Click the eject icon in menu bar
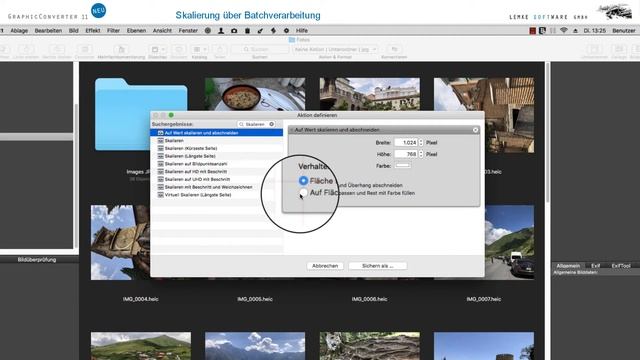The height and width of the screenshot is (360, 640). click(x=576, y=31)
